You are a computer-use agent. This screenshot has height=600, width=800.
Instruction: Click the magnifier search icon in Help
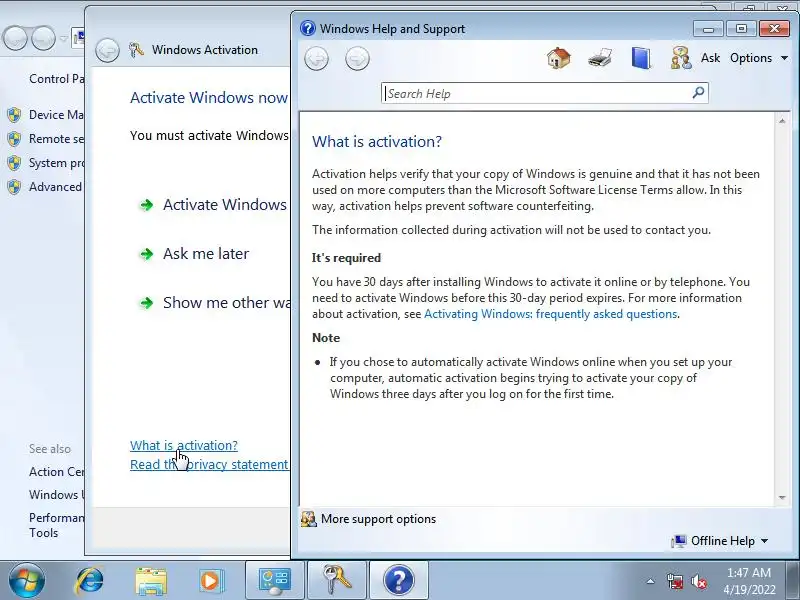coord(698,92)
